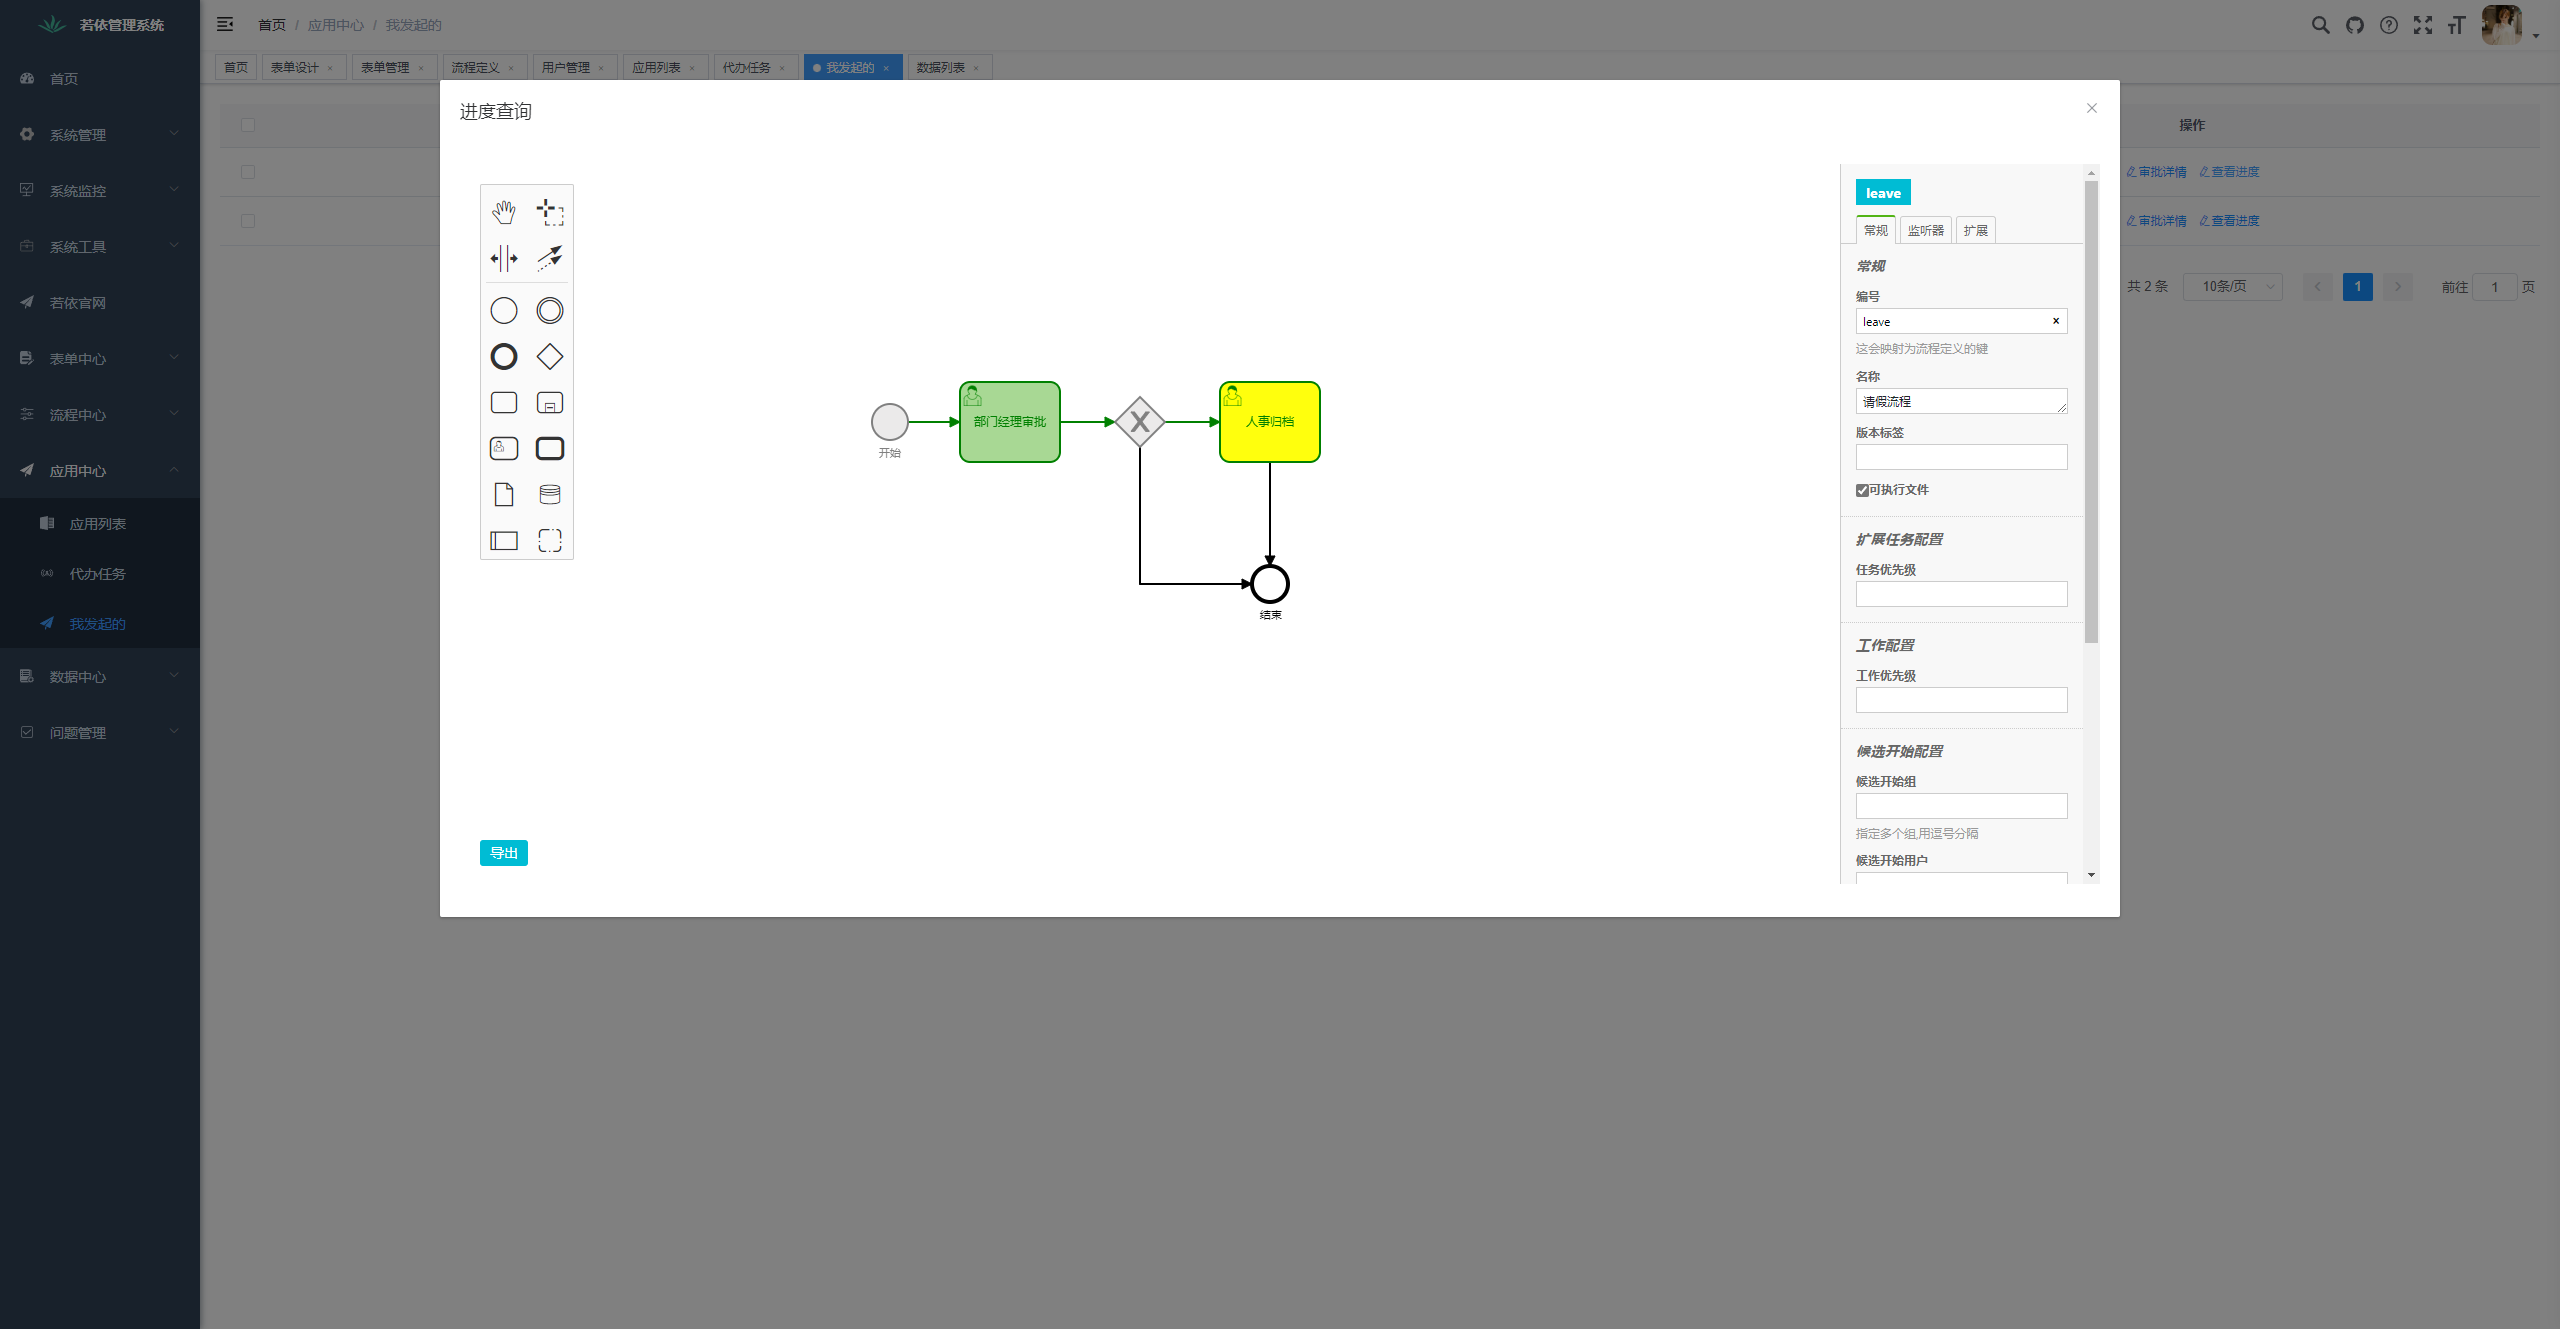The height and width of the screenshot is (1329, 2560).
Task: Clear the 编号 field with x button
Action: click(2056, 321)
